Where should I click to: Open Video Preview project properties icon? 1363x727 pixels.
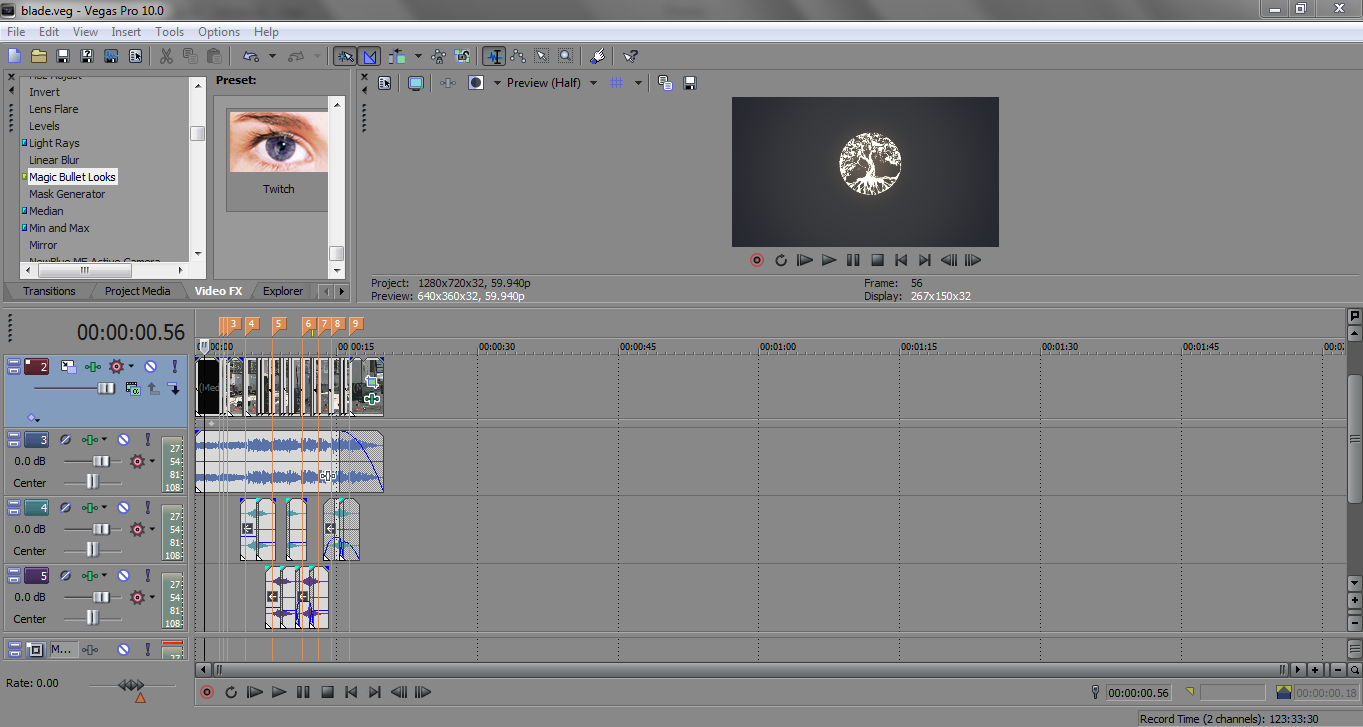pos(385,83)
